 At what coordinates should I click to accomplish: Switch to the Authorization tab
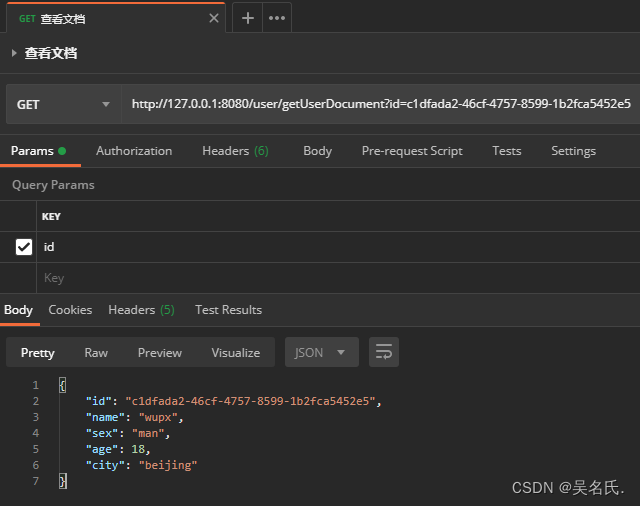pyautogui.click(x=134, y=151)
